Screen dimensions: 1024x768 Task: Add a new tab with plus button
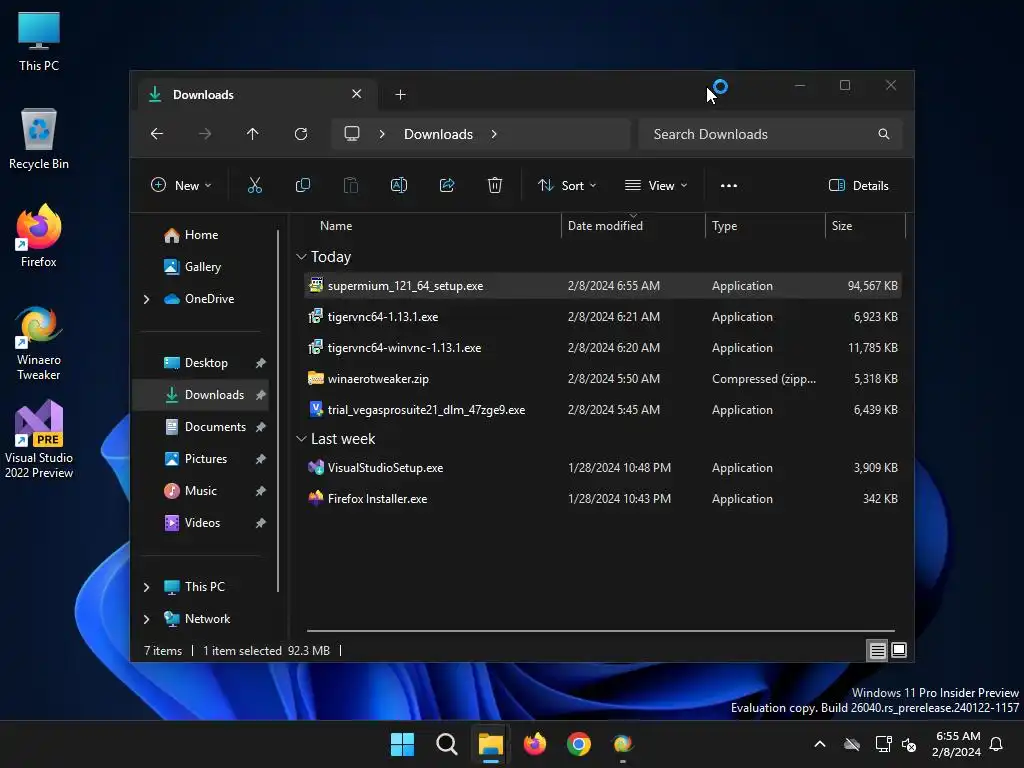[x=400, y=95]
